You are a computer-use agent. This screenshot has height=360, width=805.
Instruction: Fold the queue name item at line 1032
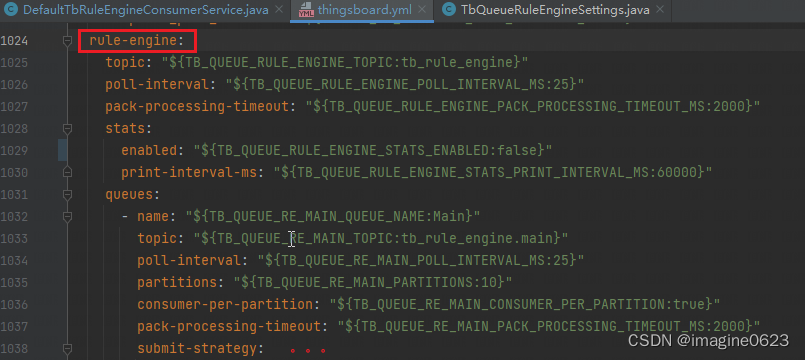click(67, 216)
